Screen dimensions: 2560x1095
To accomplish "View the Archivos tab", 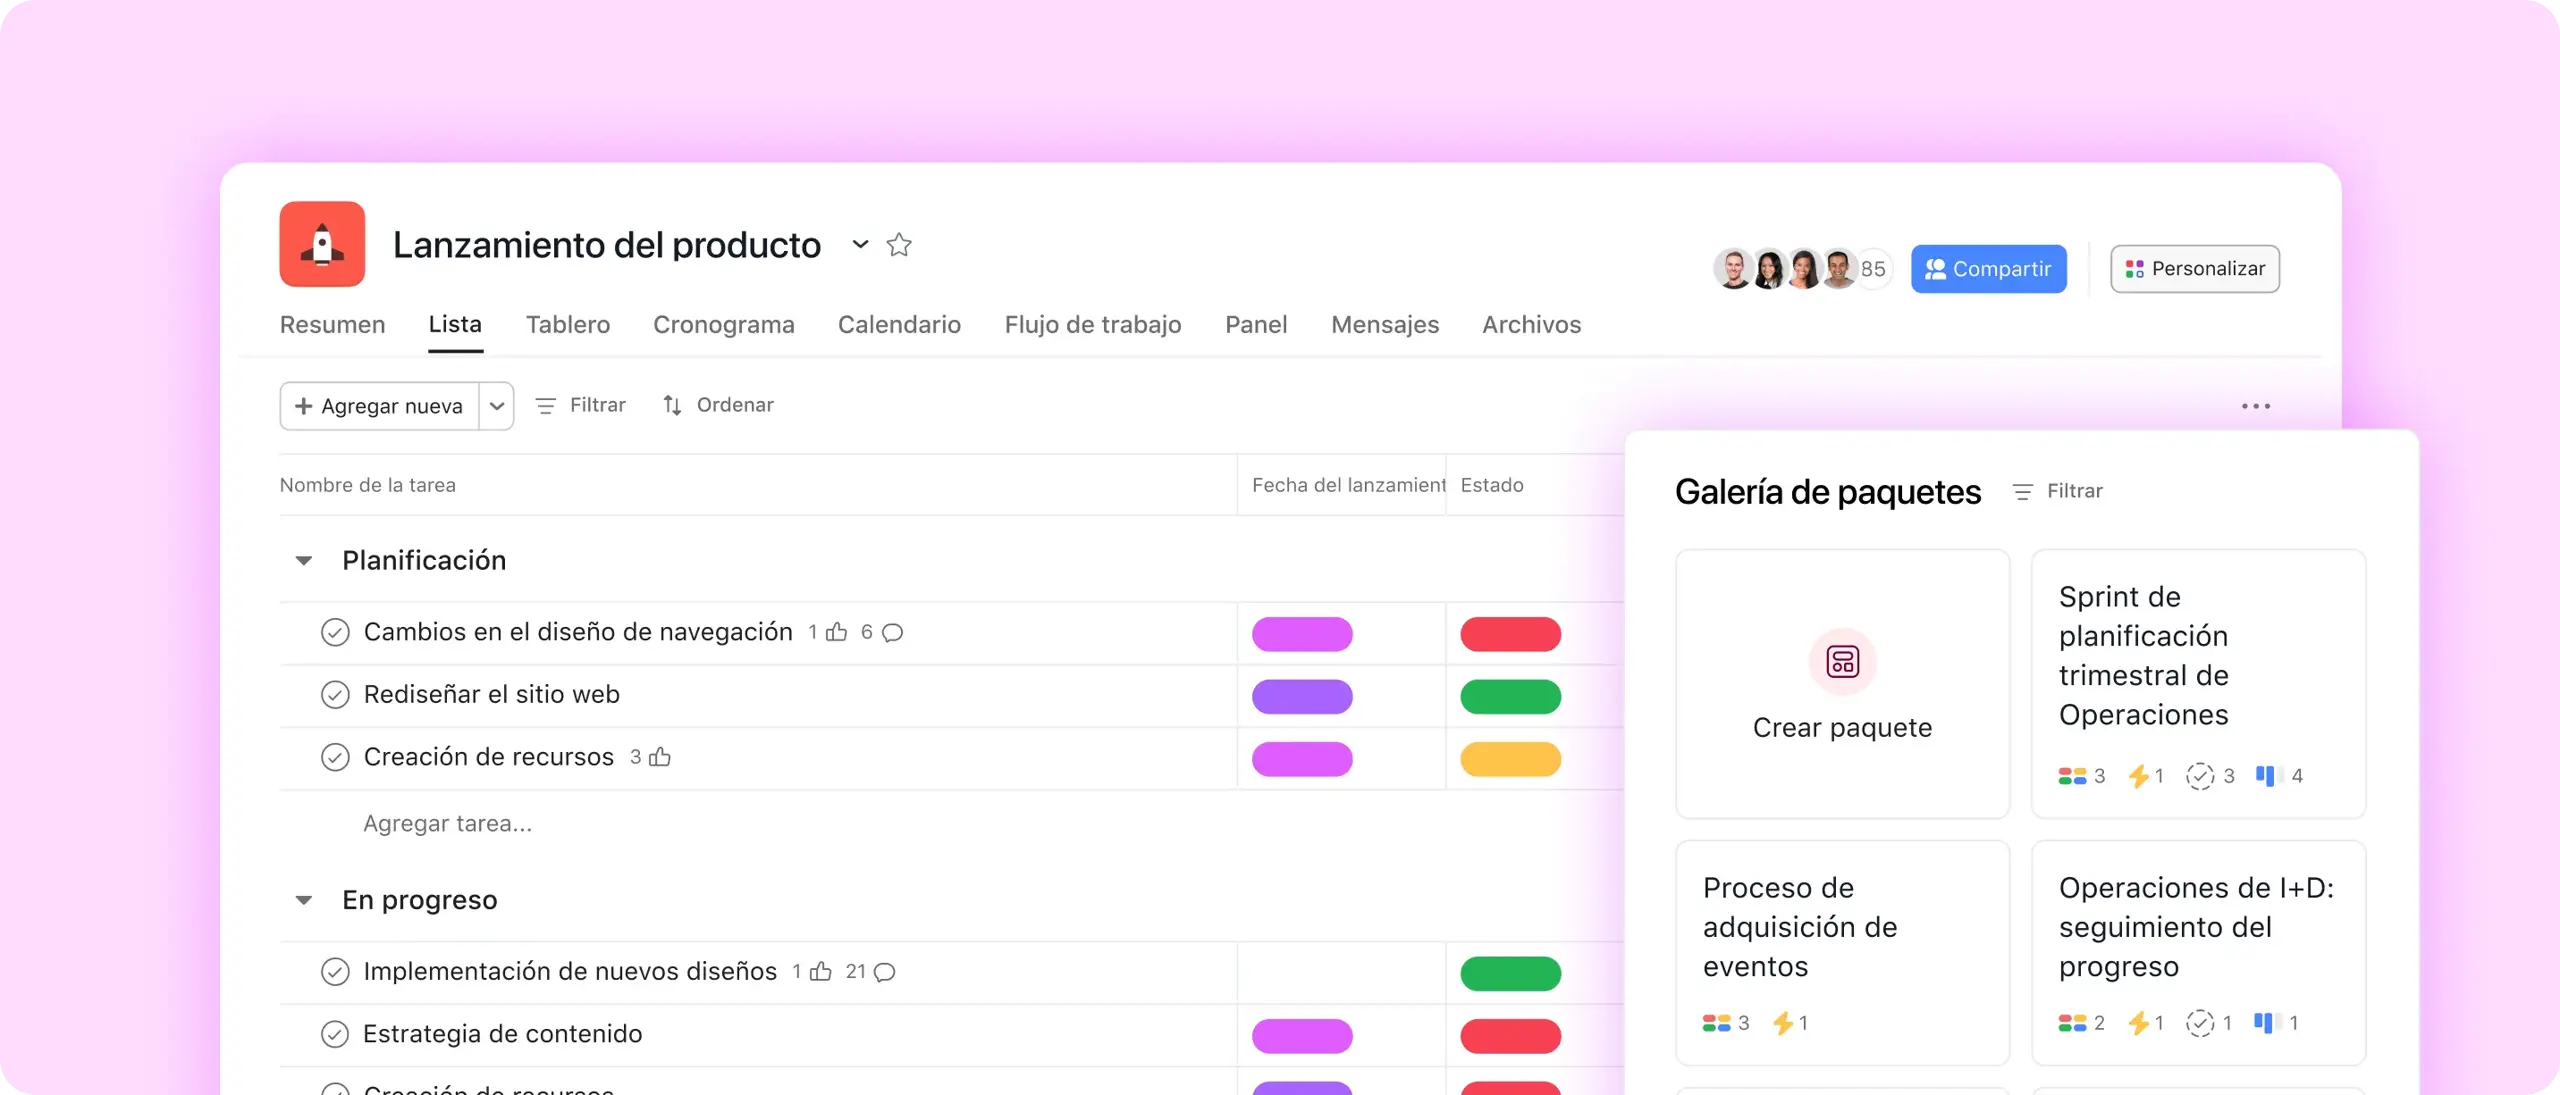I will pyautogui.click(x=1531, y=325).
